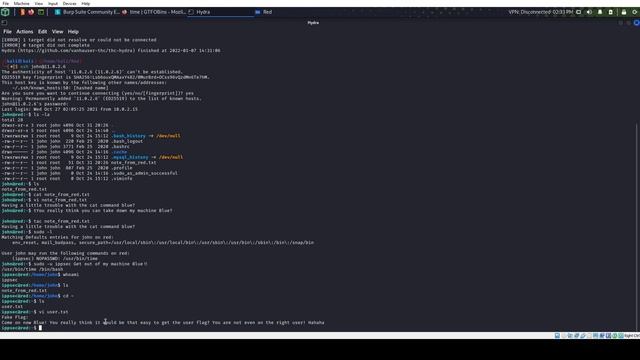This screenshot has width=640, height=360.
Task: Click the display settings tray icon
Action: pyautogui.click(x=578, y=12)
